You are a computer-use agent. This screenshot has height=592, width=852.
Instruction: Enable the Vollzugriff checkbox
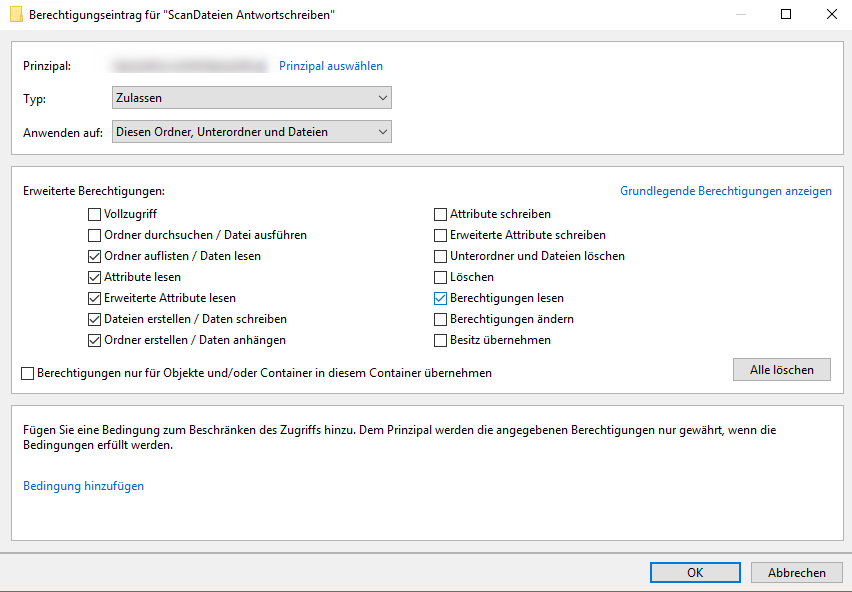click(x=95, y=215)
